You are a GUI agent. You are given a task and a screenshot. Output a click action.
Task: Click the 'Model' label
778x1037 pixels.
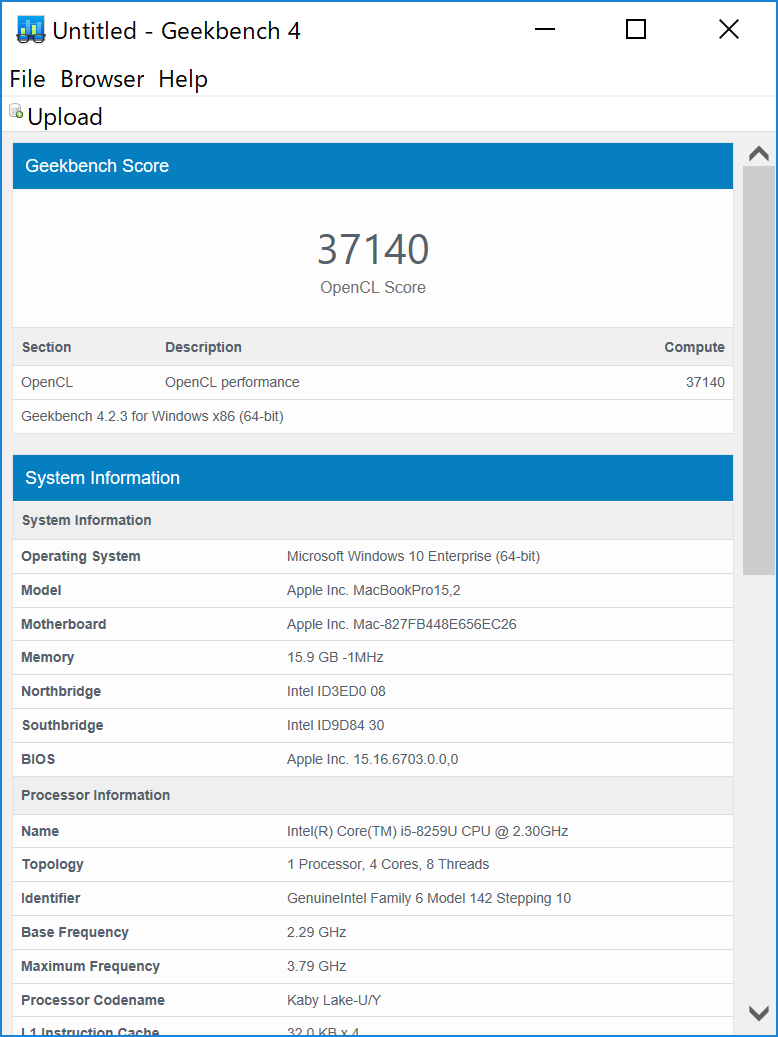tap(41, 590)
